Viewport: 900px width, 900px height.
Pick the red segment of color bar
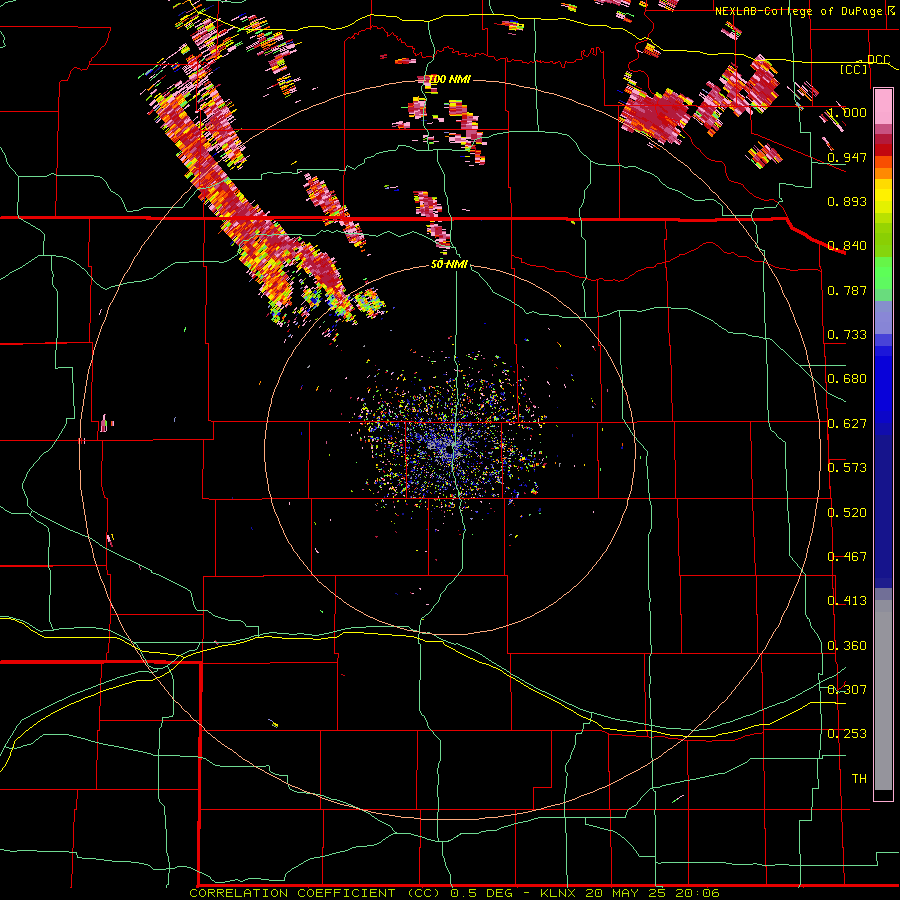[x=883, y=150]
